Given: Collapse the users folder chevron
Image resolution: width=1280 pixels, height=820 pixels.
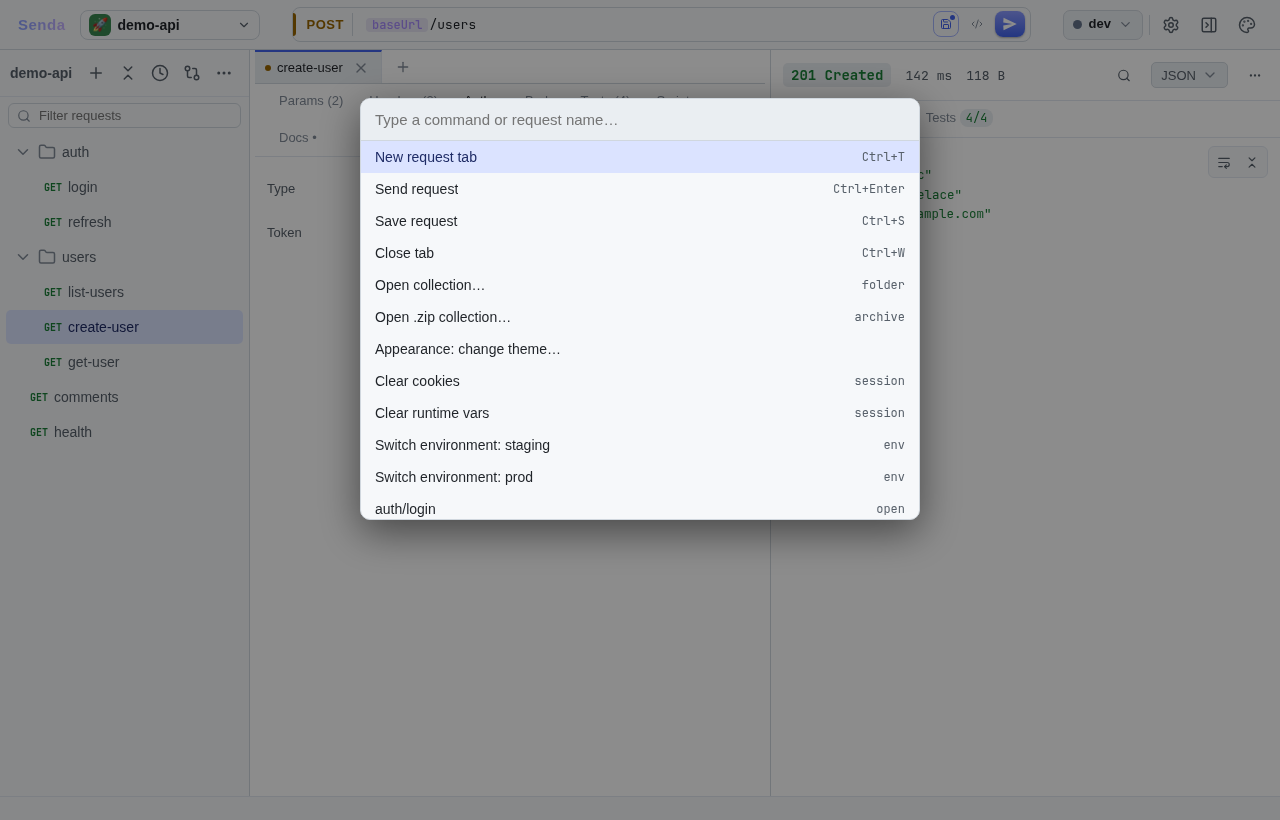Looking at the screenshot, I should (23, 257).
